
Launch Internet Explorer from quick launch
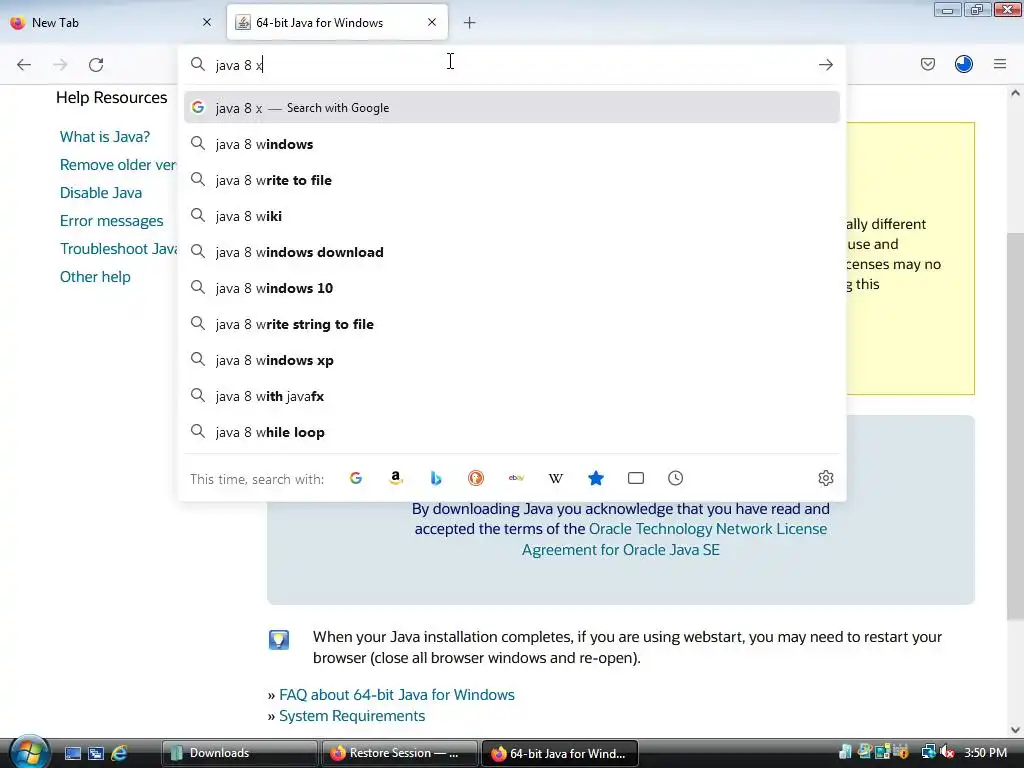point(119,753)
